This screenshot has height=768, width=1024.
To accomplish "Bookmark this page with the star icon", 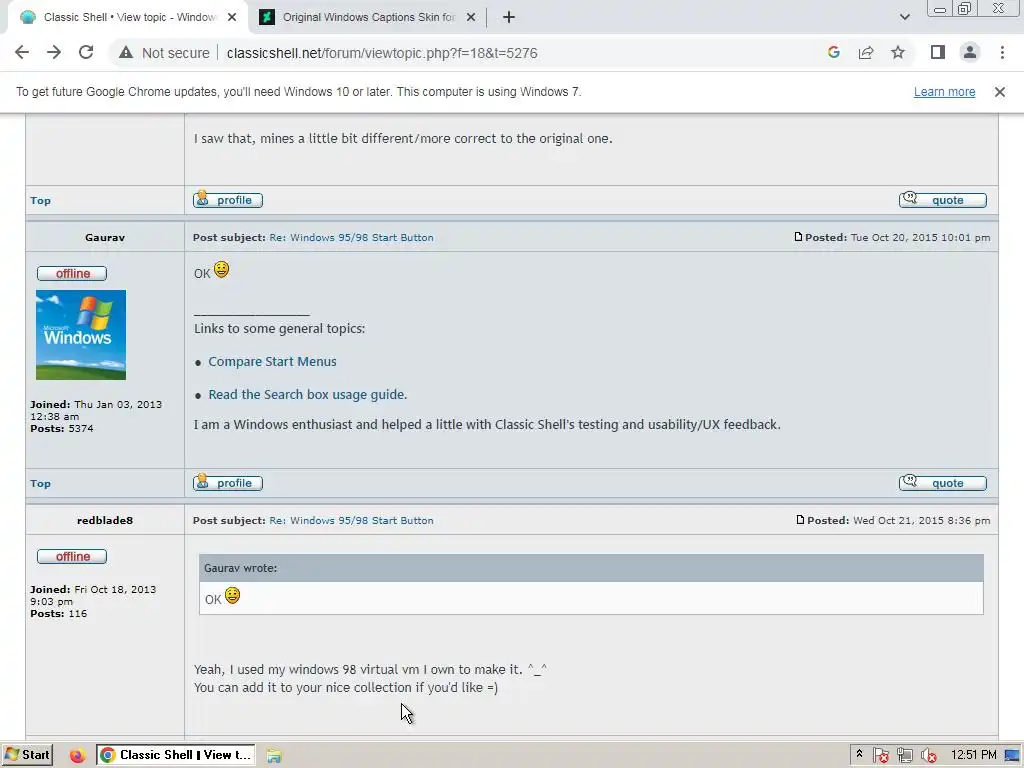I will pos(898,52).
